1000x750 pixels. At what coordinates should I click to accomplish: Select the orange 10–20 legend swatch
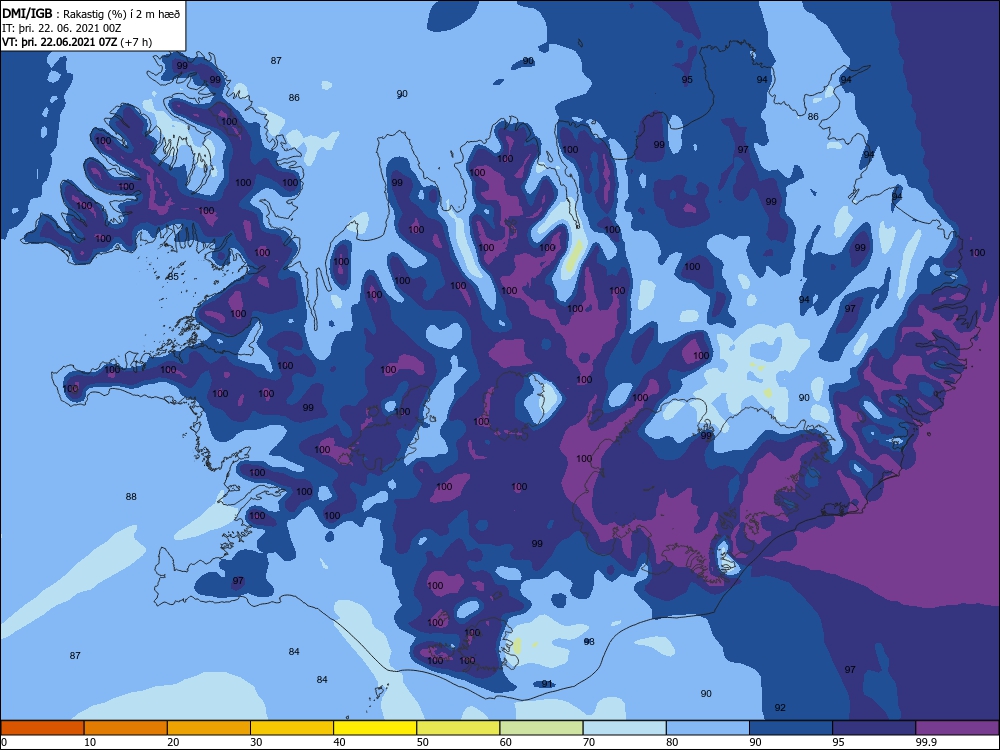(126, 728)
